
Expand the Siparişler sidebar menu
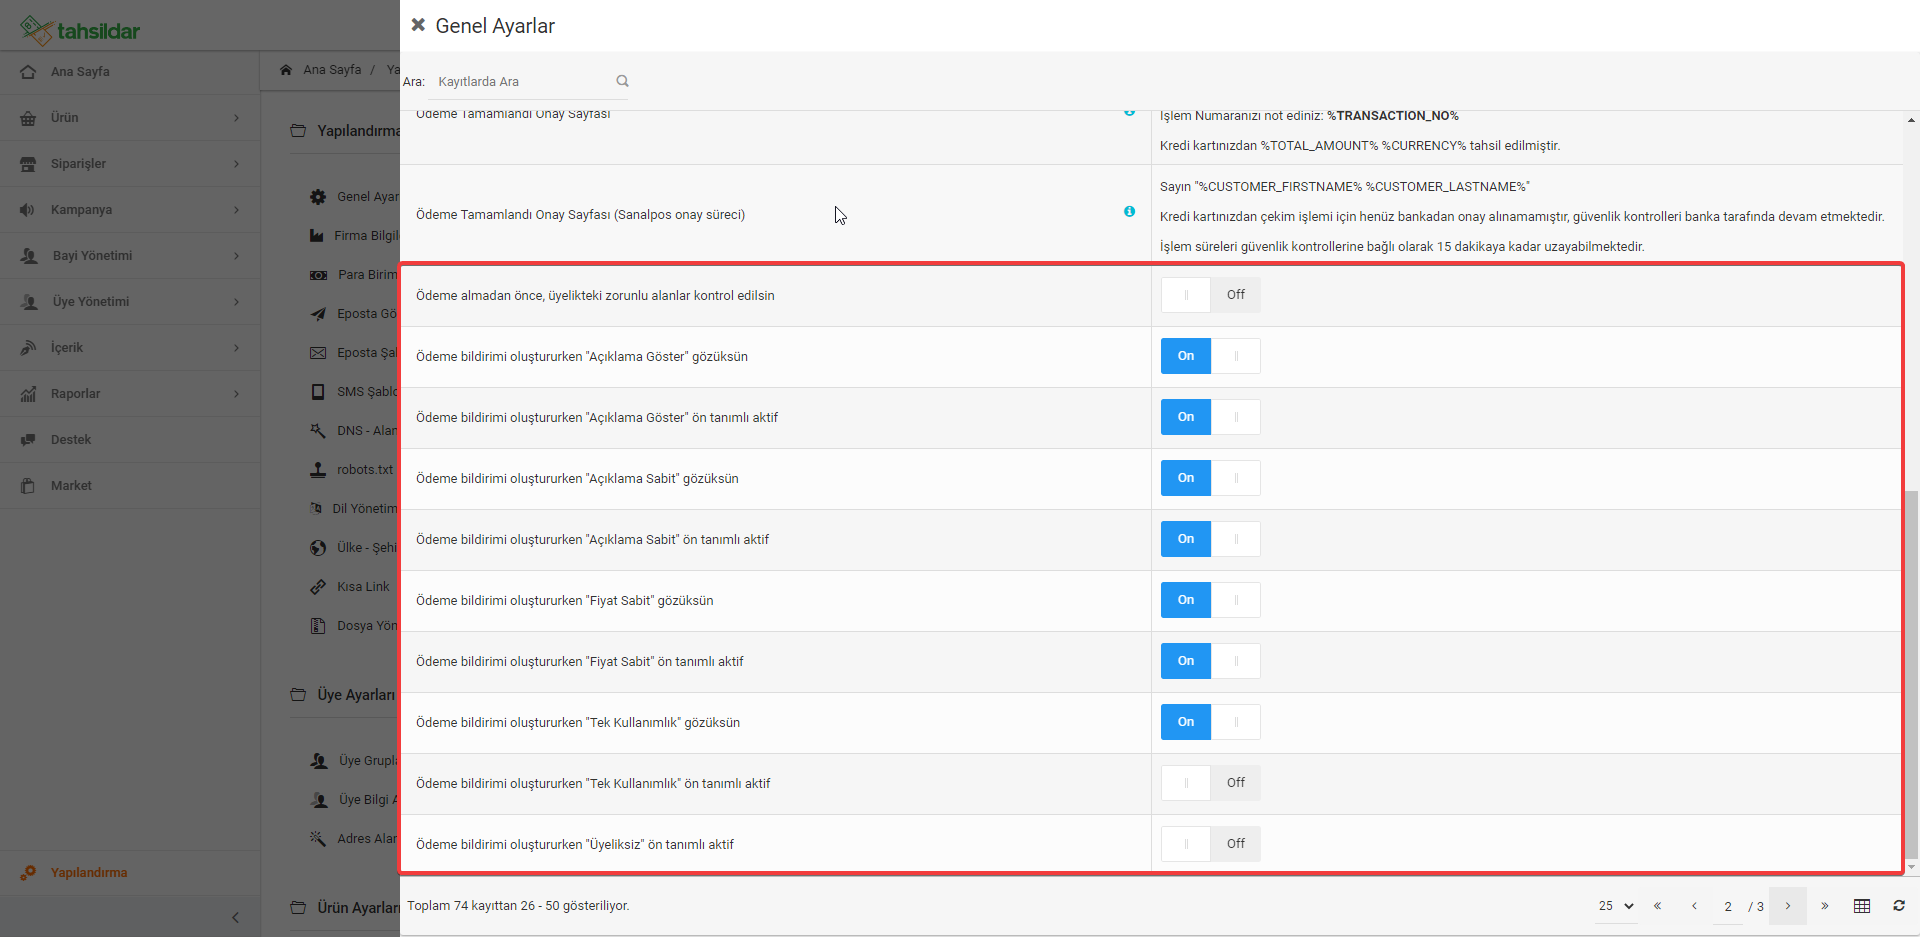tap(130, 164)
